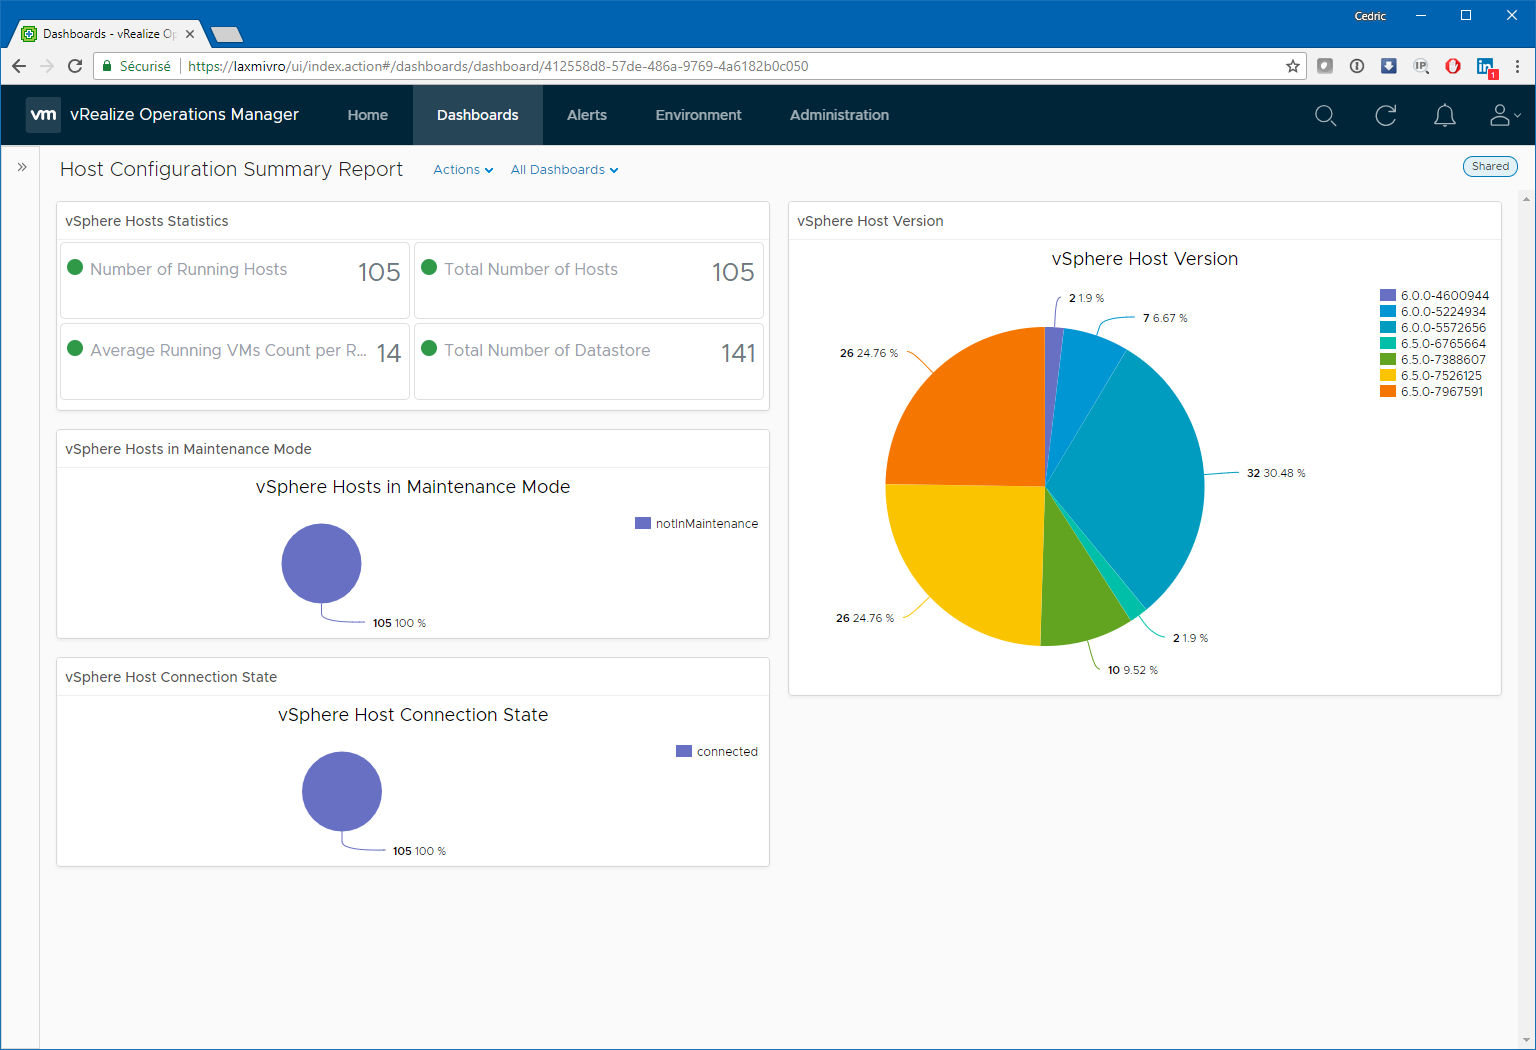Click the 6.5.0-7967591 orange legend swatch
The height and width of the screenshot is (1050, 1536).
coord(1388,391)
